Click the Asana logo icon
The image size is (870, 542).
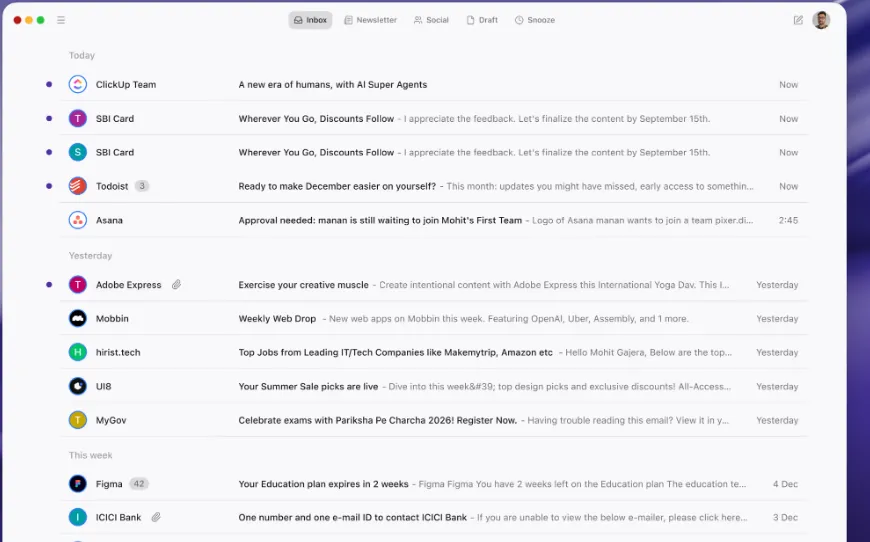click(78, 220)
